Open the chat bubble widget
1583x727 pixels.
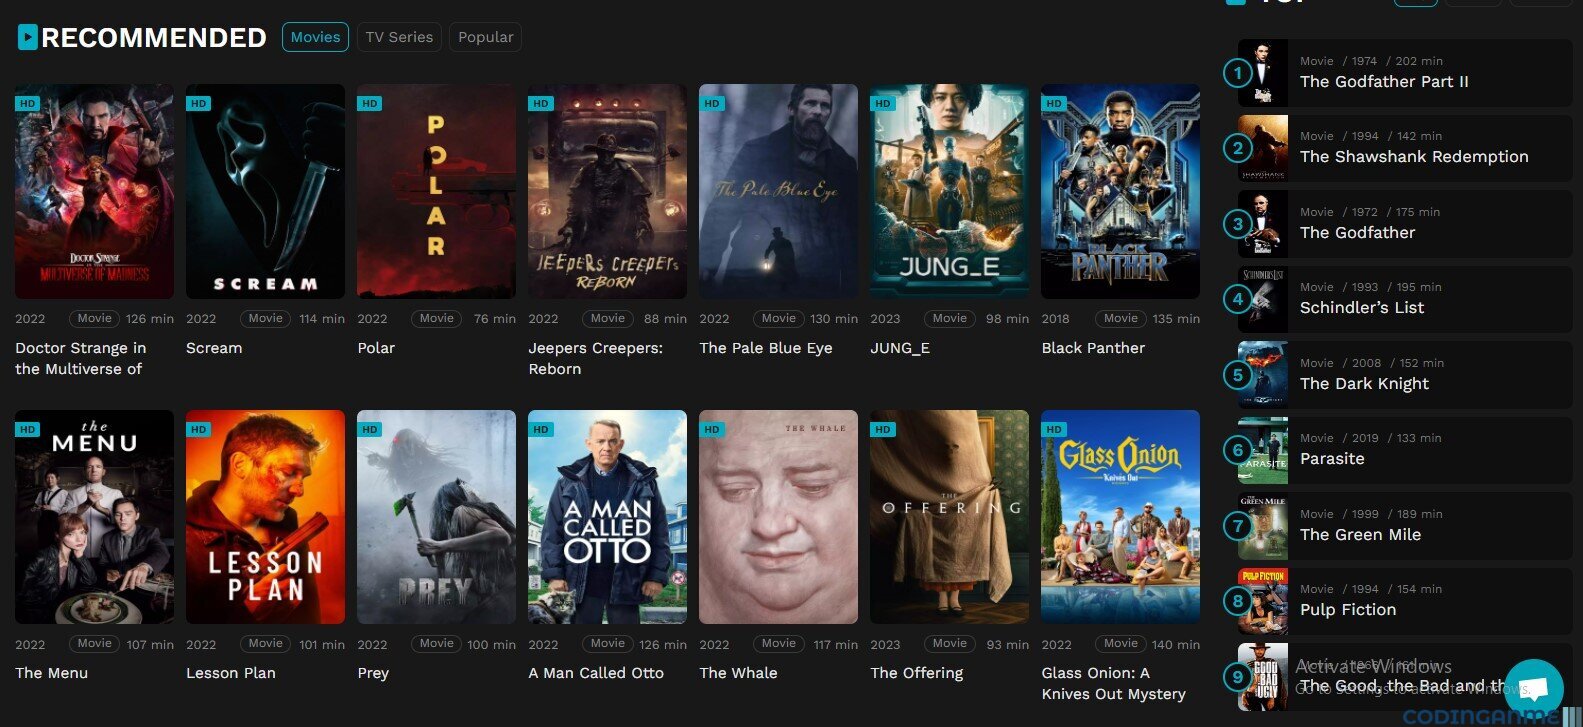[1533, 689]
